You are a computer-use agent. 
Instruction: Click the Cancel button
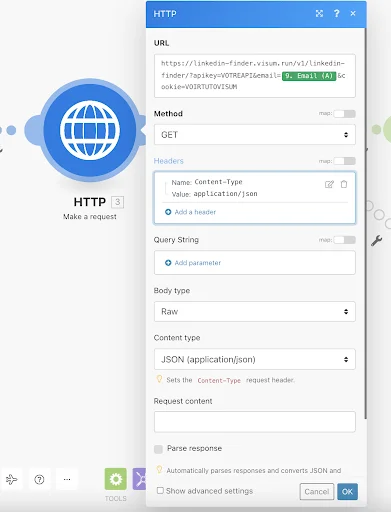point(317,492)
